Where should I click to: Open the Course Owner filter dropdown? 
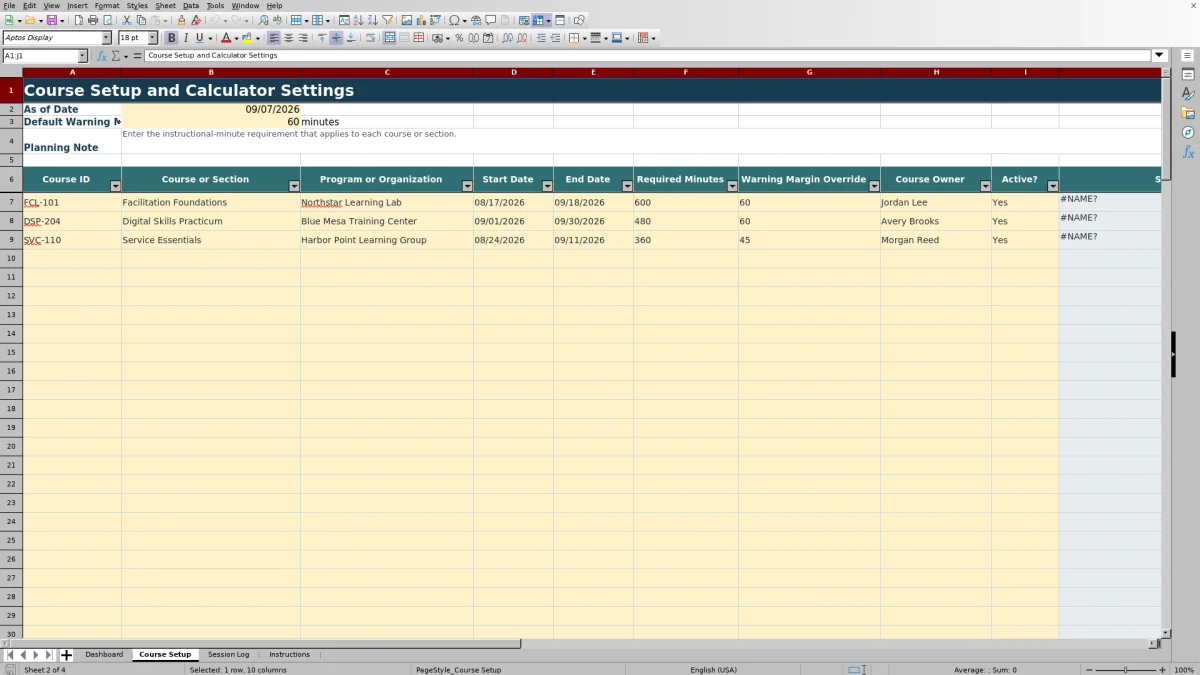pos(985,186)
